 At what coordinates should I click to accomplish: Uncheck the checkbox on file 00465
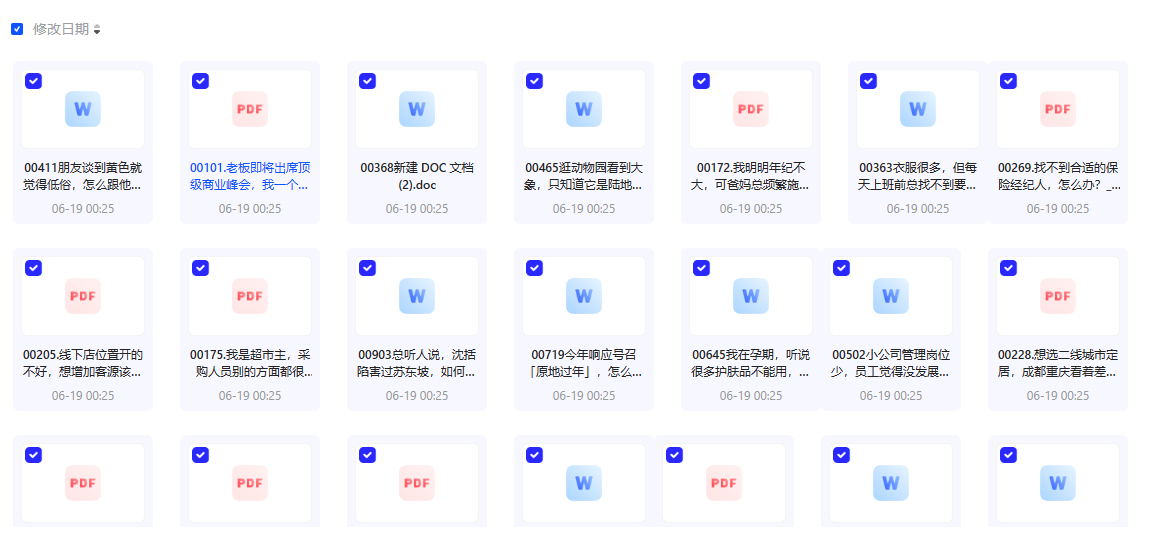tap(534, 81)
